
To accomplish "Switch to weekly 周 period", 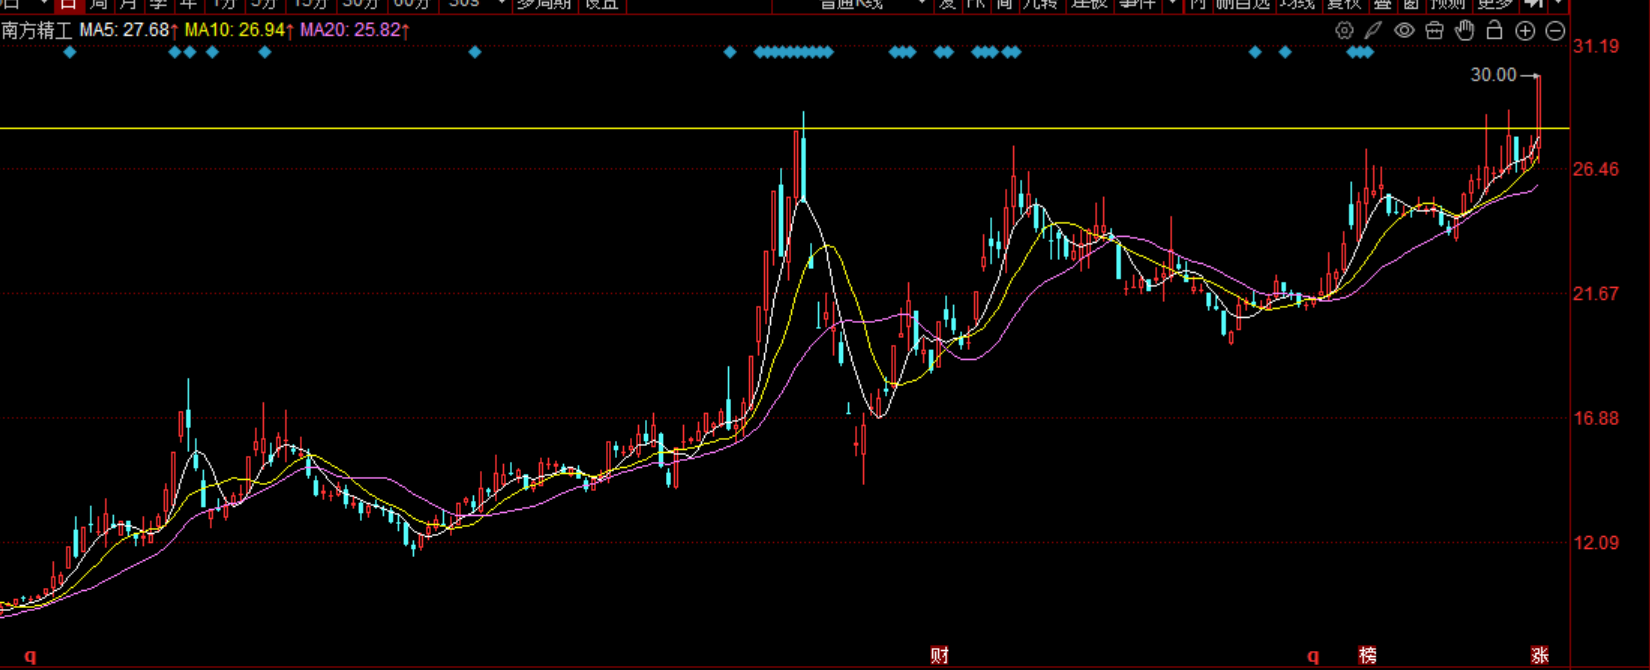I will pyautogui.click(x=98, y=4).
